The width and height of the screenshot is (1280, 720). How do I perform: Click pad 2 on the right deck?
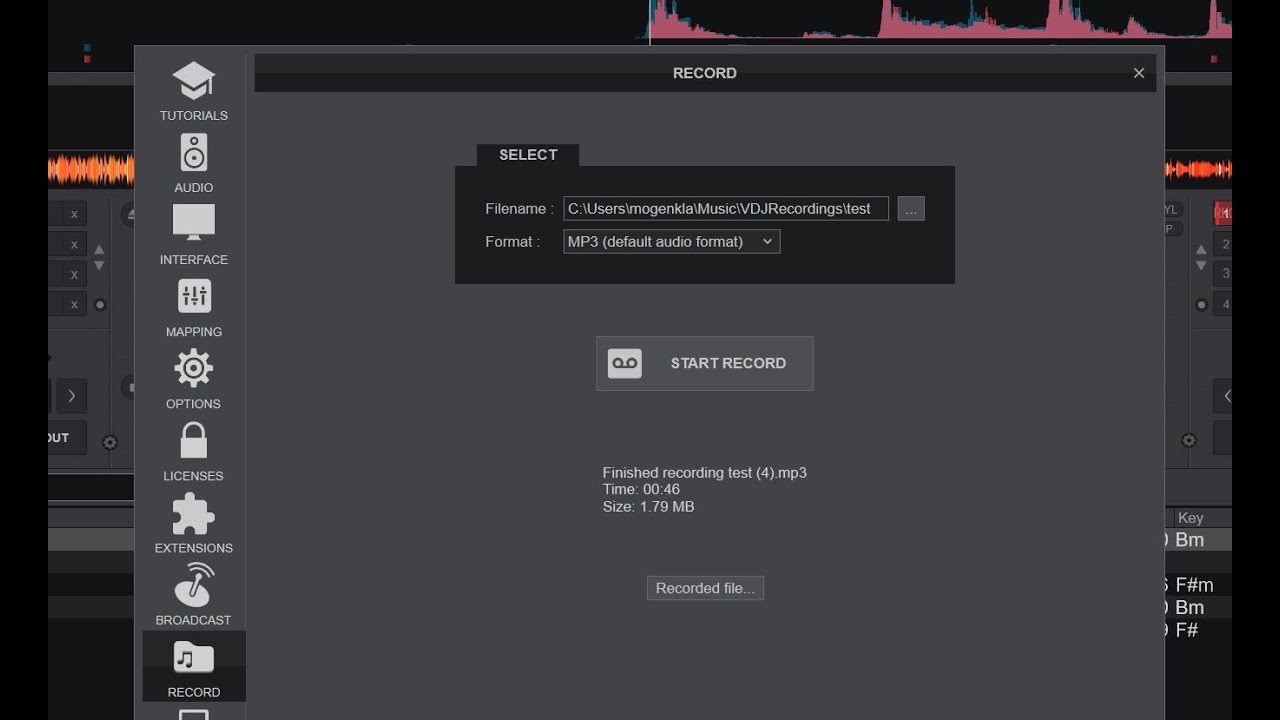pyautogui.click(x=1223, y=244)
